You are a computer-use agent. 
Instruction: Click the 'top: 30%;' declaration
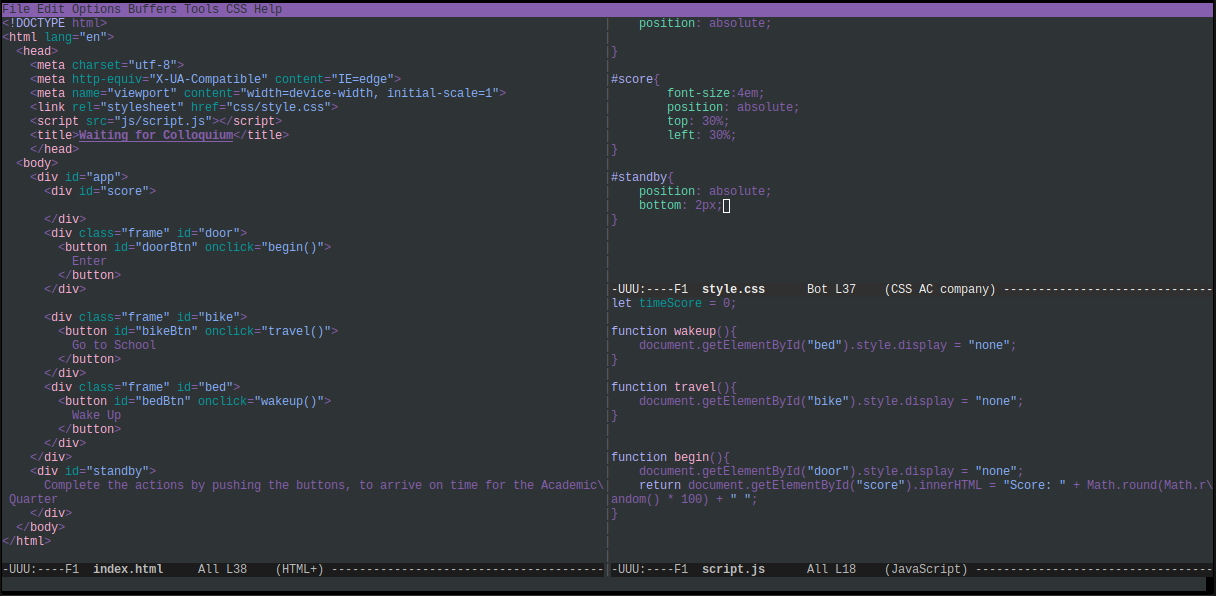[698, 121]
